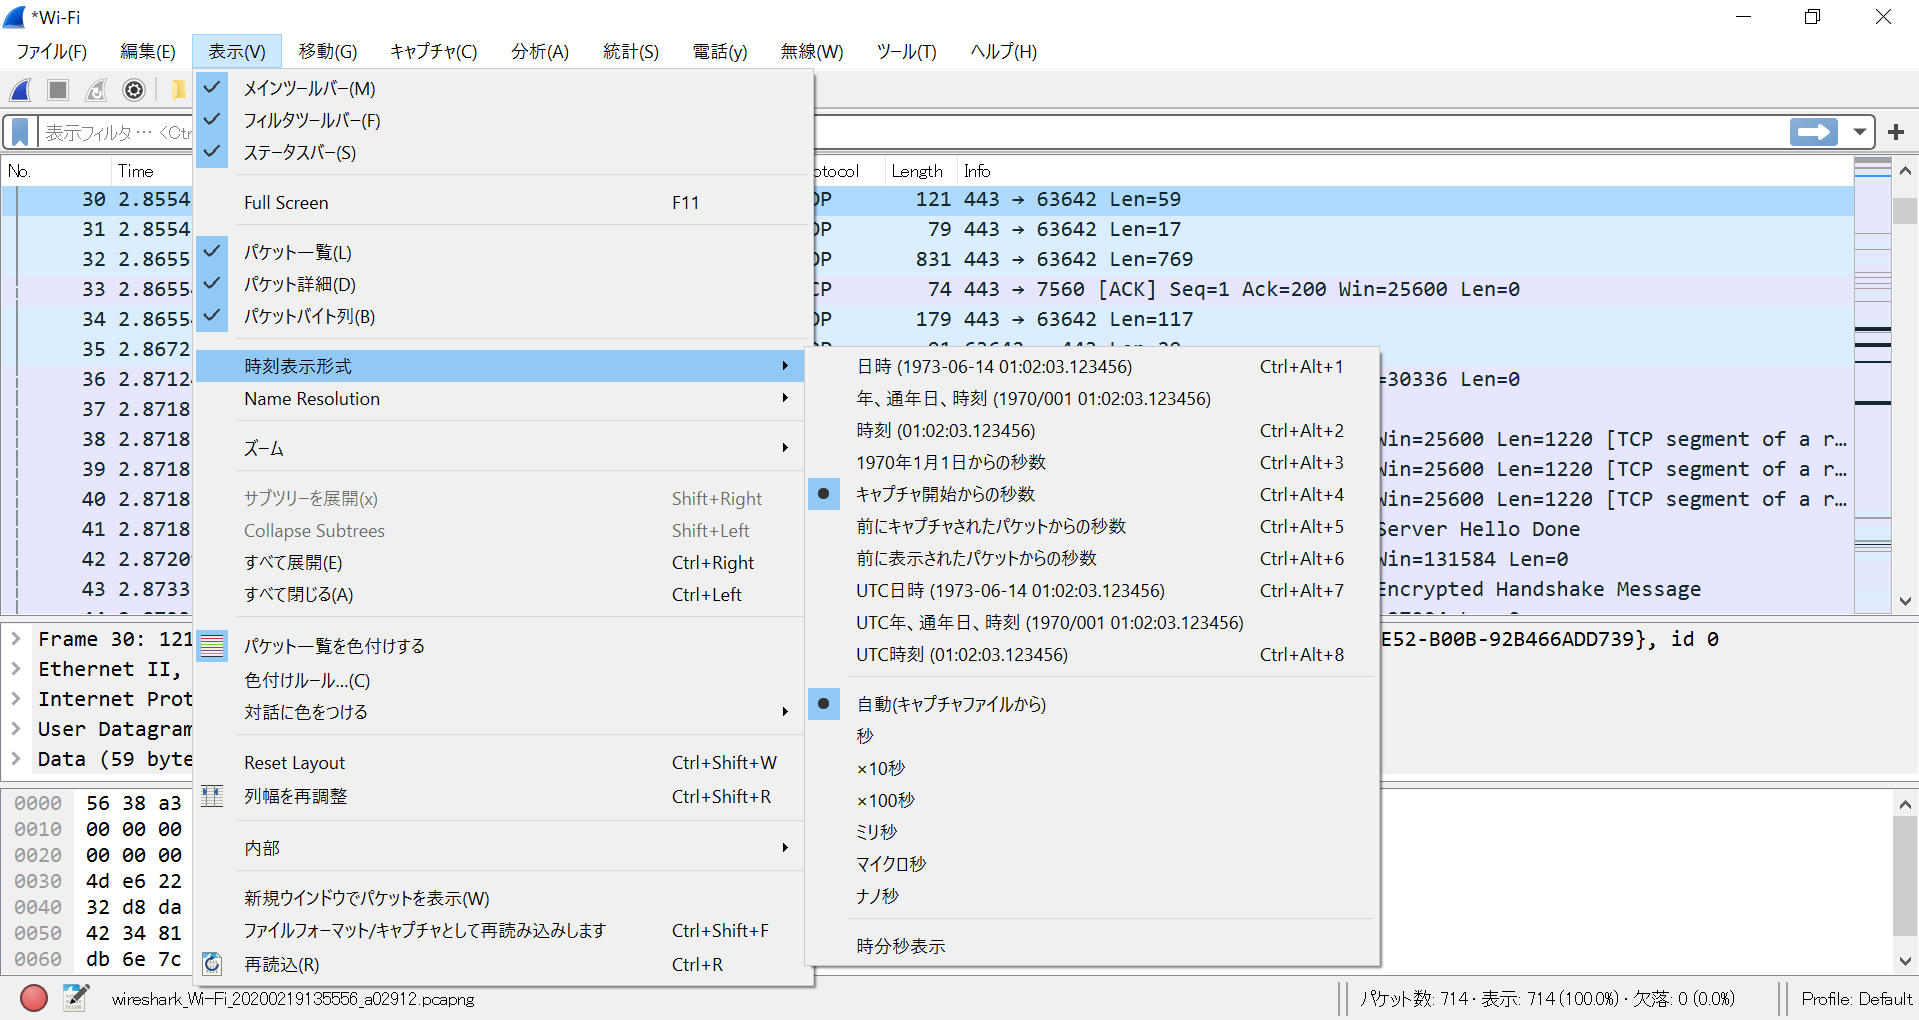
Task: Click the colorize packet list icon
Action: (x=212, y=646)
